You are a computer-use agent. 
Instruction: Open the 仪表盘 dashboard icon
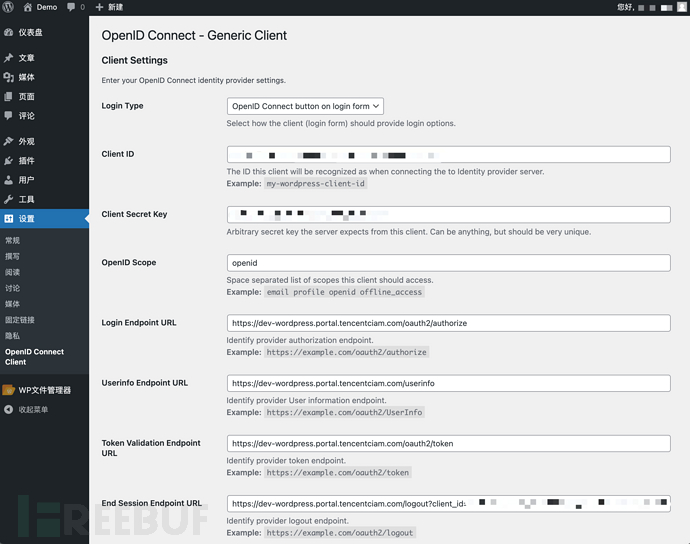(x=8, y=32)
